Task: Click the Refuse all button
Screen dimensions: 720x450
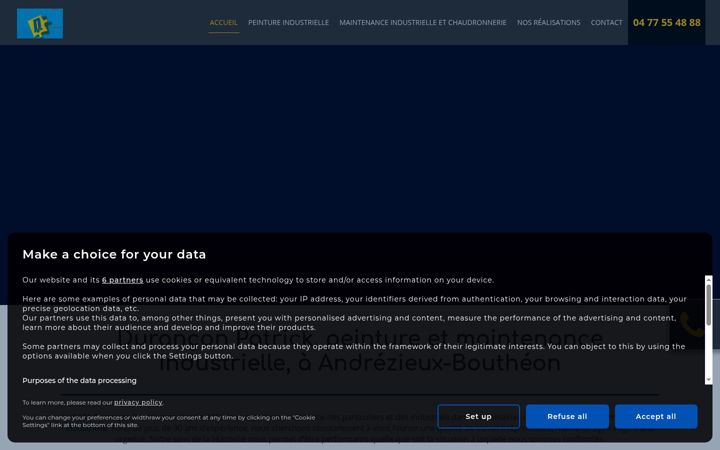Action: pyautogui.click(x=567, y=416)
